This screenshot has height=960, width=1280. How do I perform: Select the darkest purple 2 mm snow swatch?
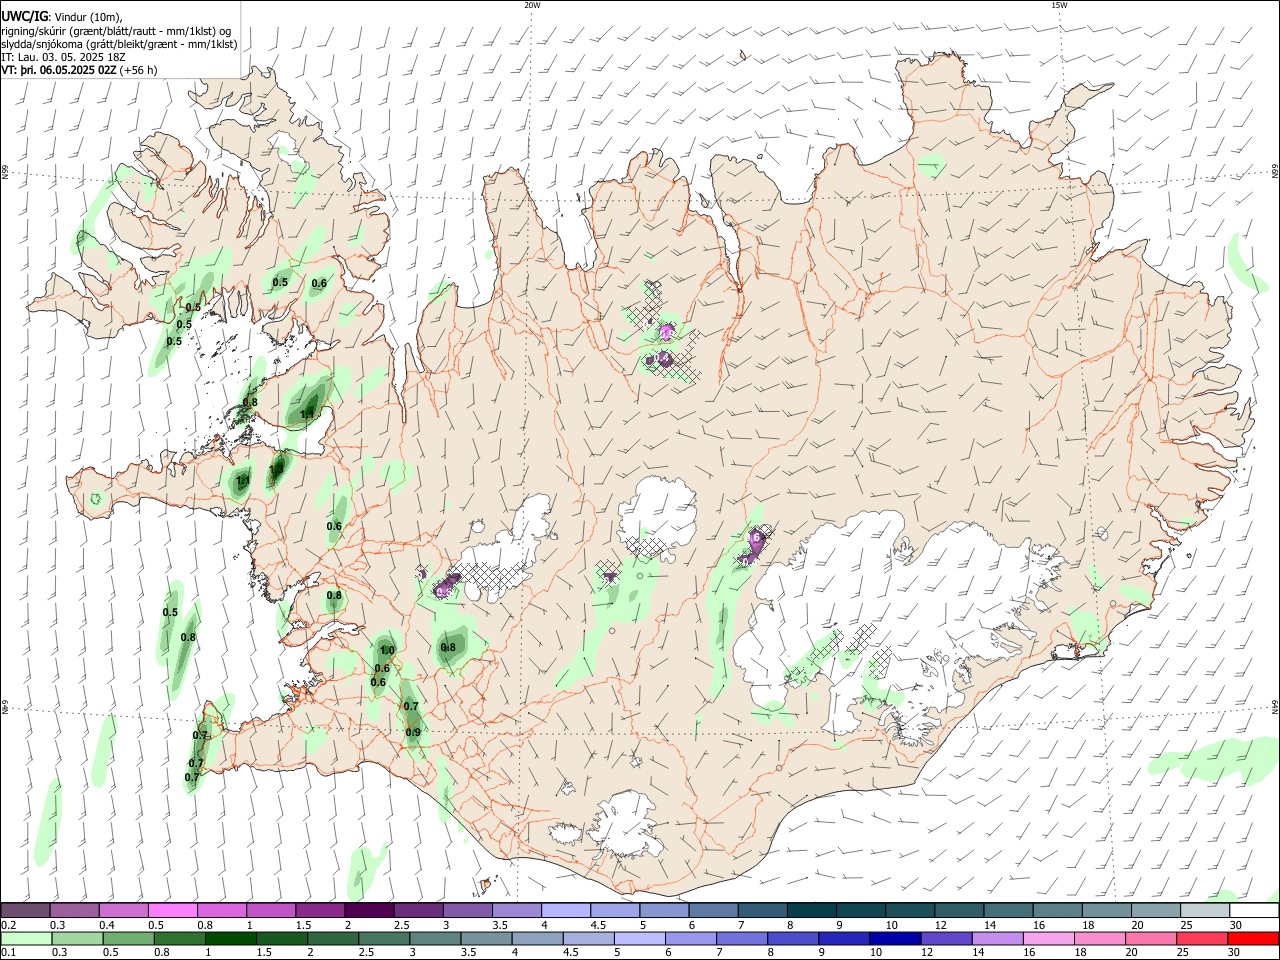368,911
